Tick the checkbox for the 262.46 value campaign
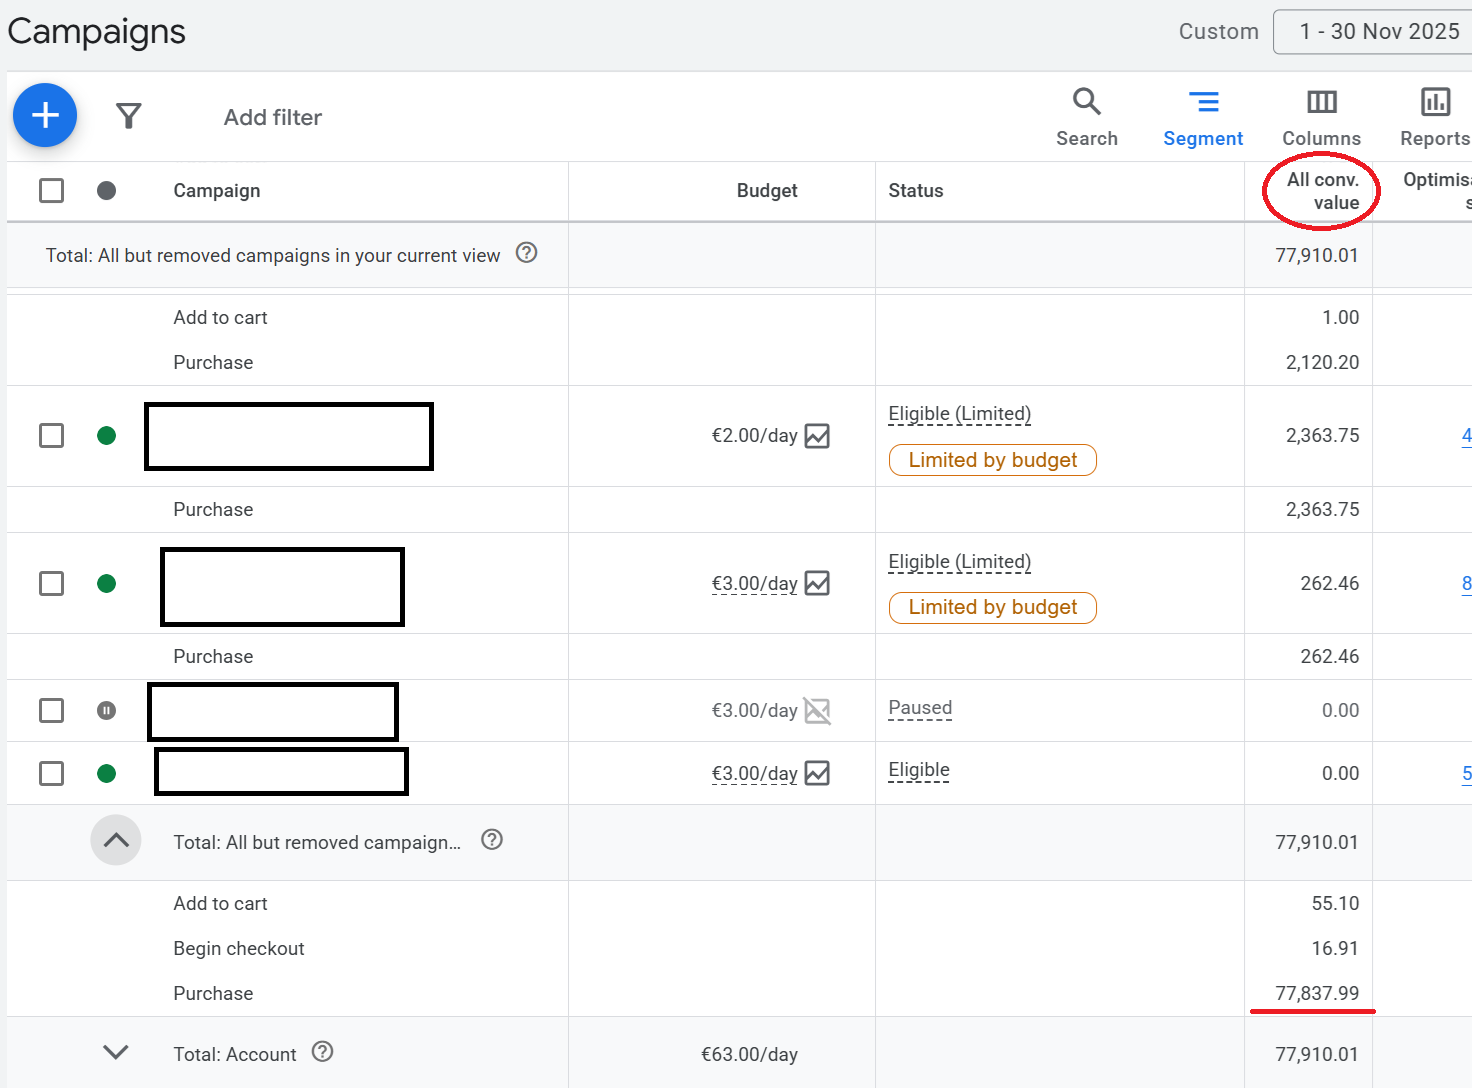This screenshot has width=1472, height=1088. pos(51,584)
